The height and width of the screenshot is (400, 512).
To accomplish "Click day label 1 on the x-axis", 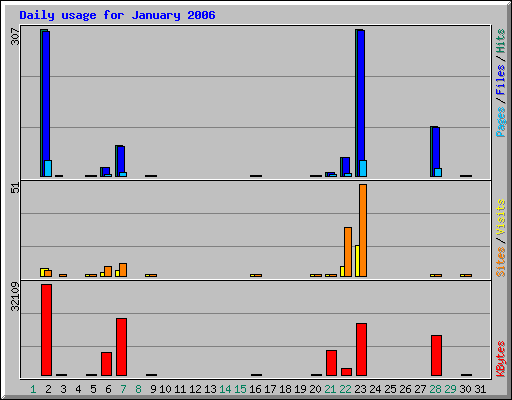I will [33, 389].
